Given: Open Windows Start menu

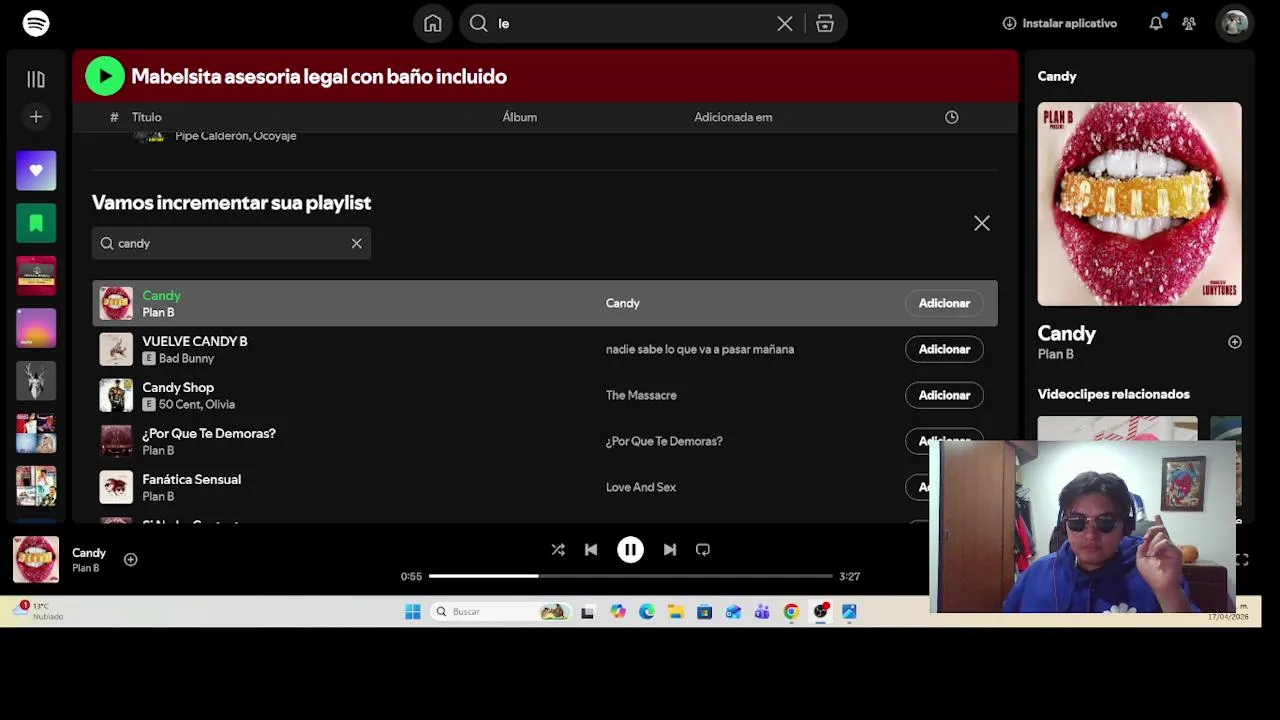Looking at the screenshot, I should pos(413,612).
